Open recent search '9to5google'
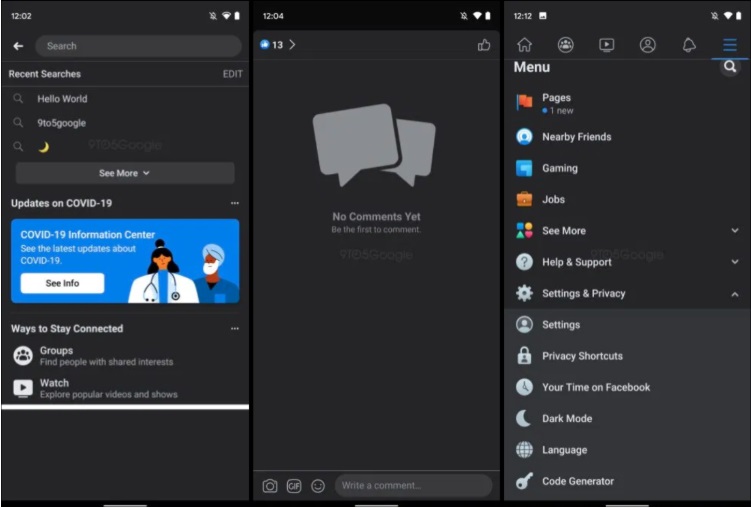The image size is (751, 507). (x=125, y=123)
